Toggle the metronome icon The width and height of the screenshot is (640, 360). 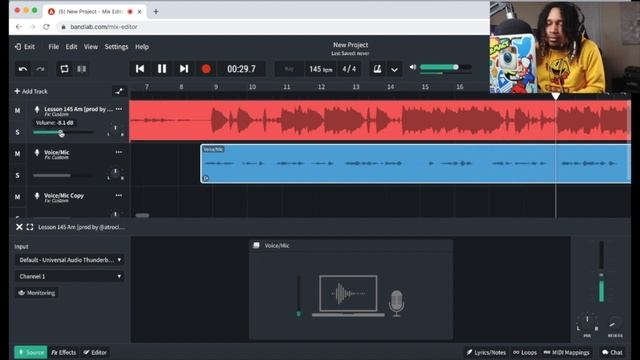[x=378, y=69]
